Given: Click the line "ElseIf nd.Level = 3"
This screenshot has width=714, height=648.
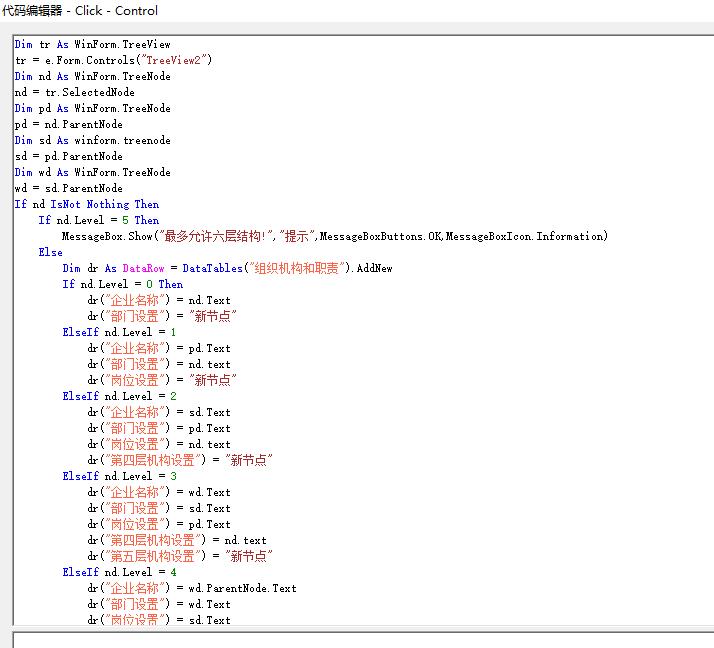Looking at the screenshot, I should point(119,476).
